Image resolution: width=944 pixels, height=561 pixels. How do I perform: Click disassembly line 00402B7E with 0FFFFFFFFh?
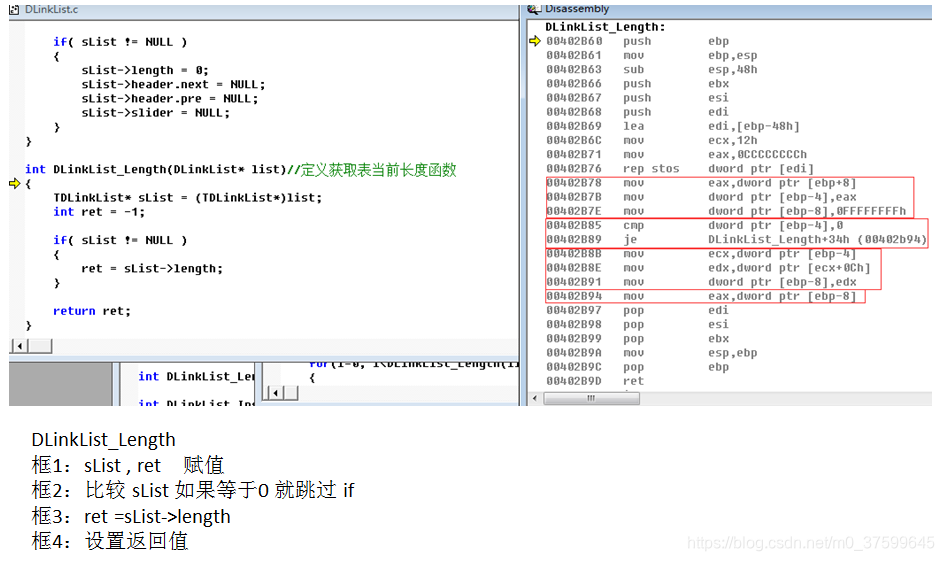(x=726, y=211)
